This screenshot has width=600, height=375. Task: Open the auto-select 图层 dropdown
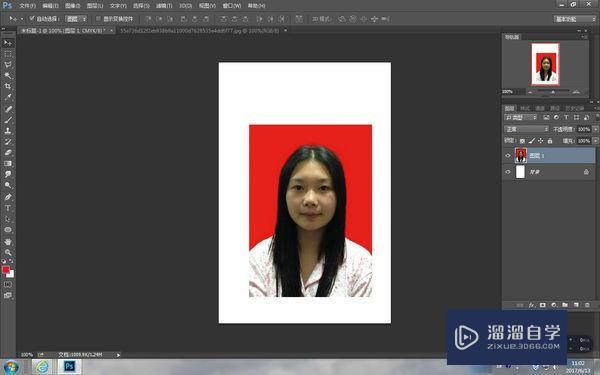(76, 19)
